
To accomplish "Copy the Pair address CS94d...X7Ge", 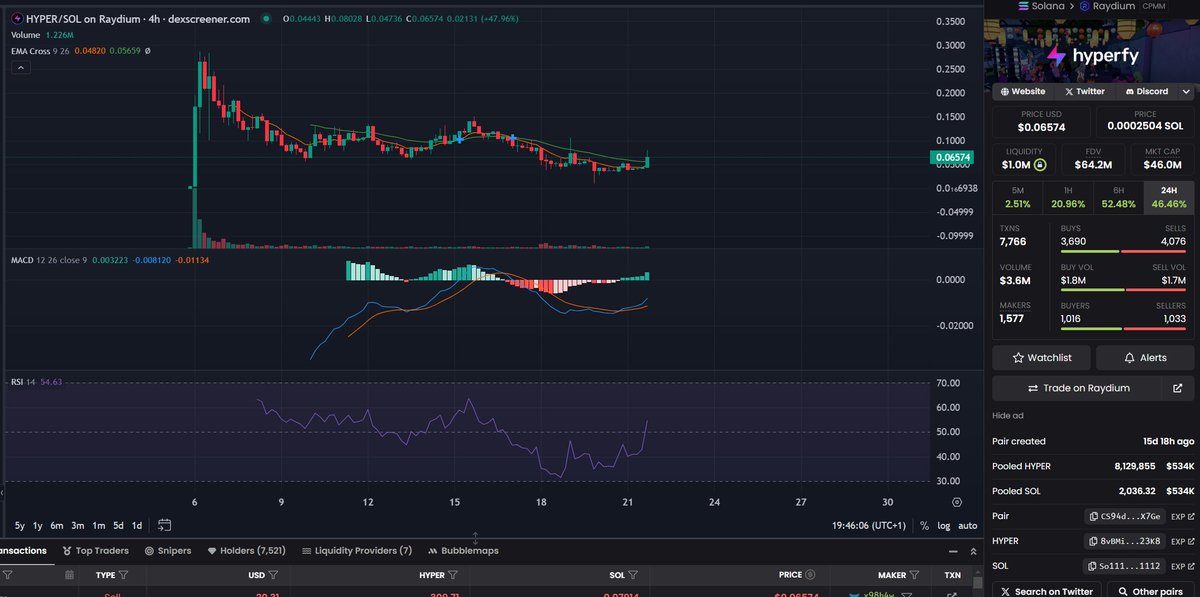I will click(1125, 516).
